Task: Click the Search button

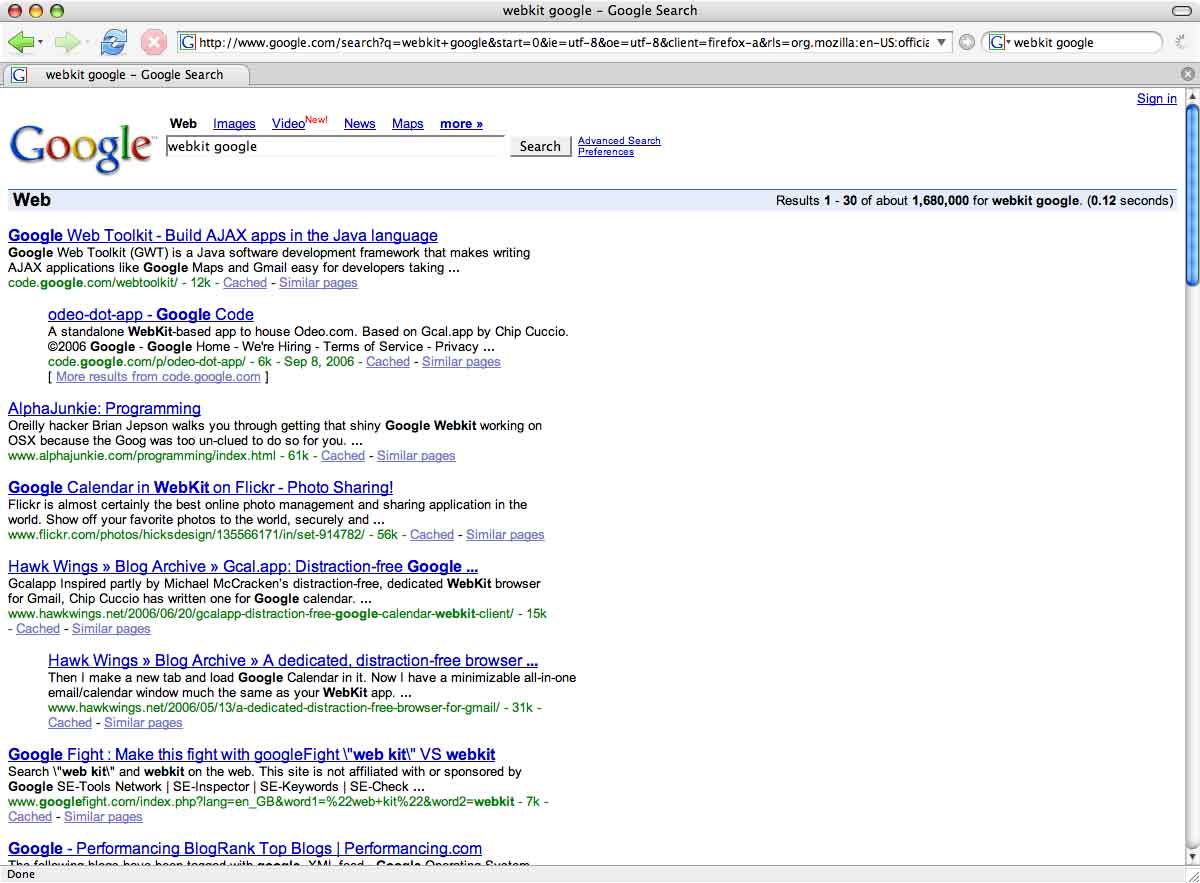Action: (x=540, y=146)
